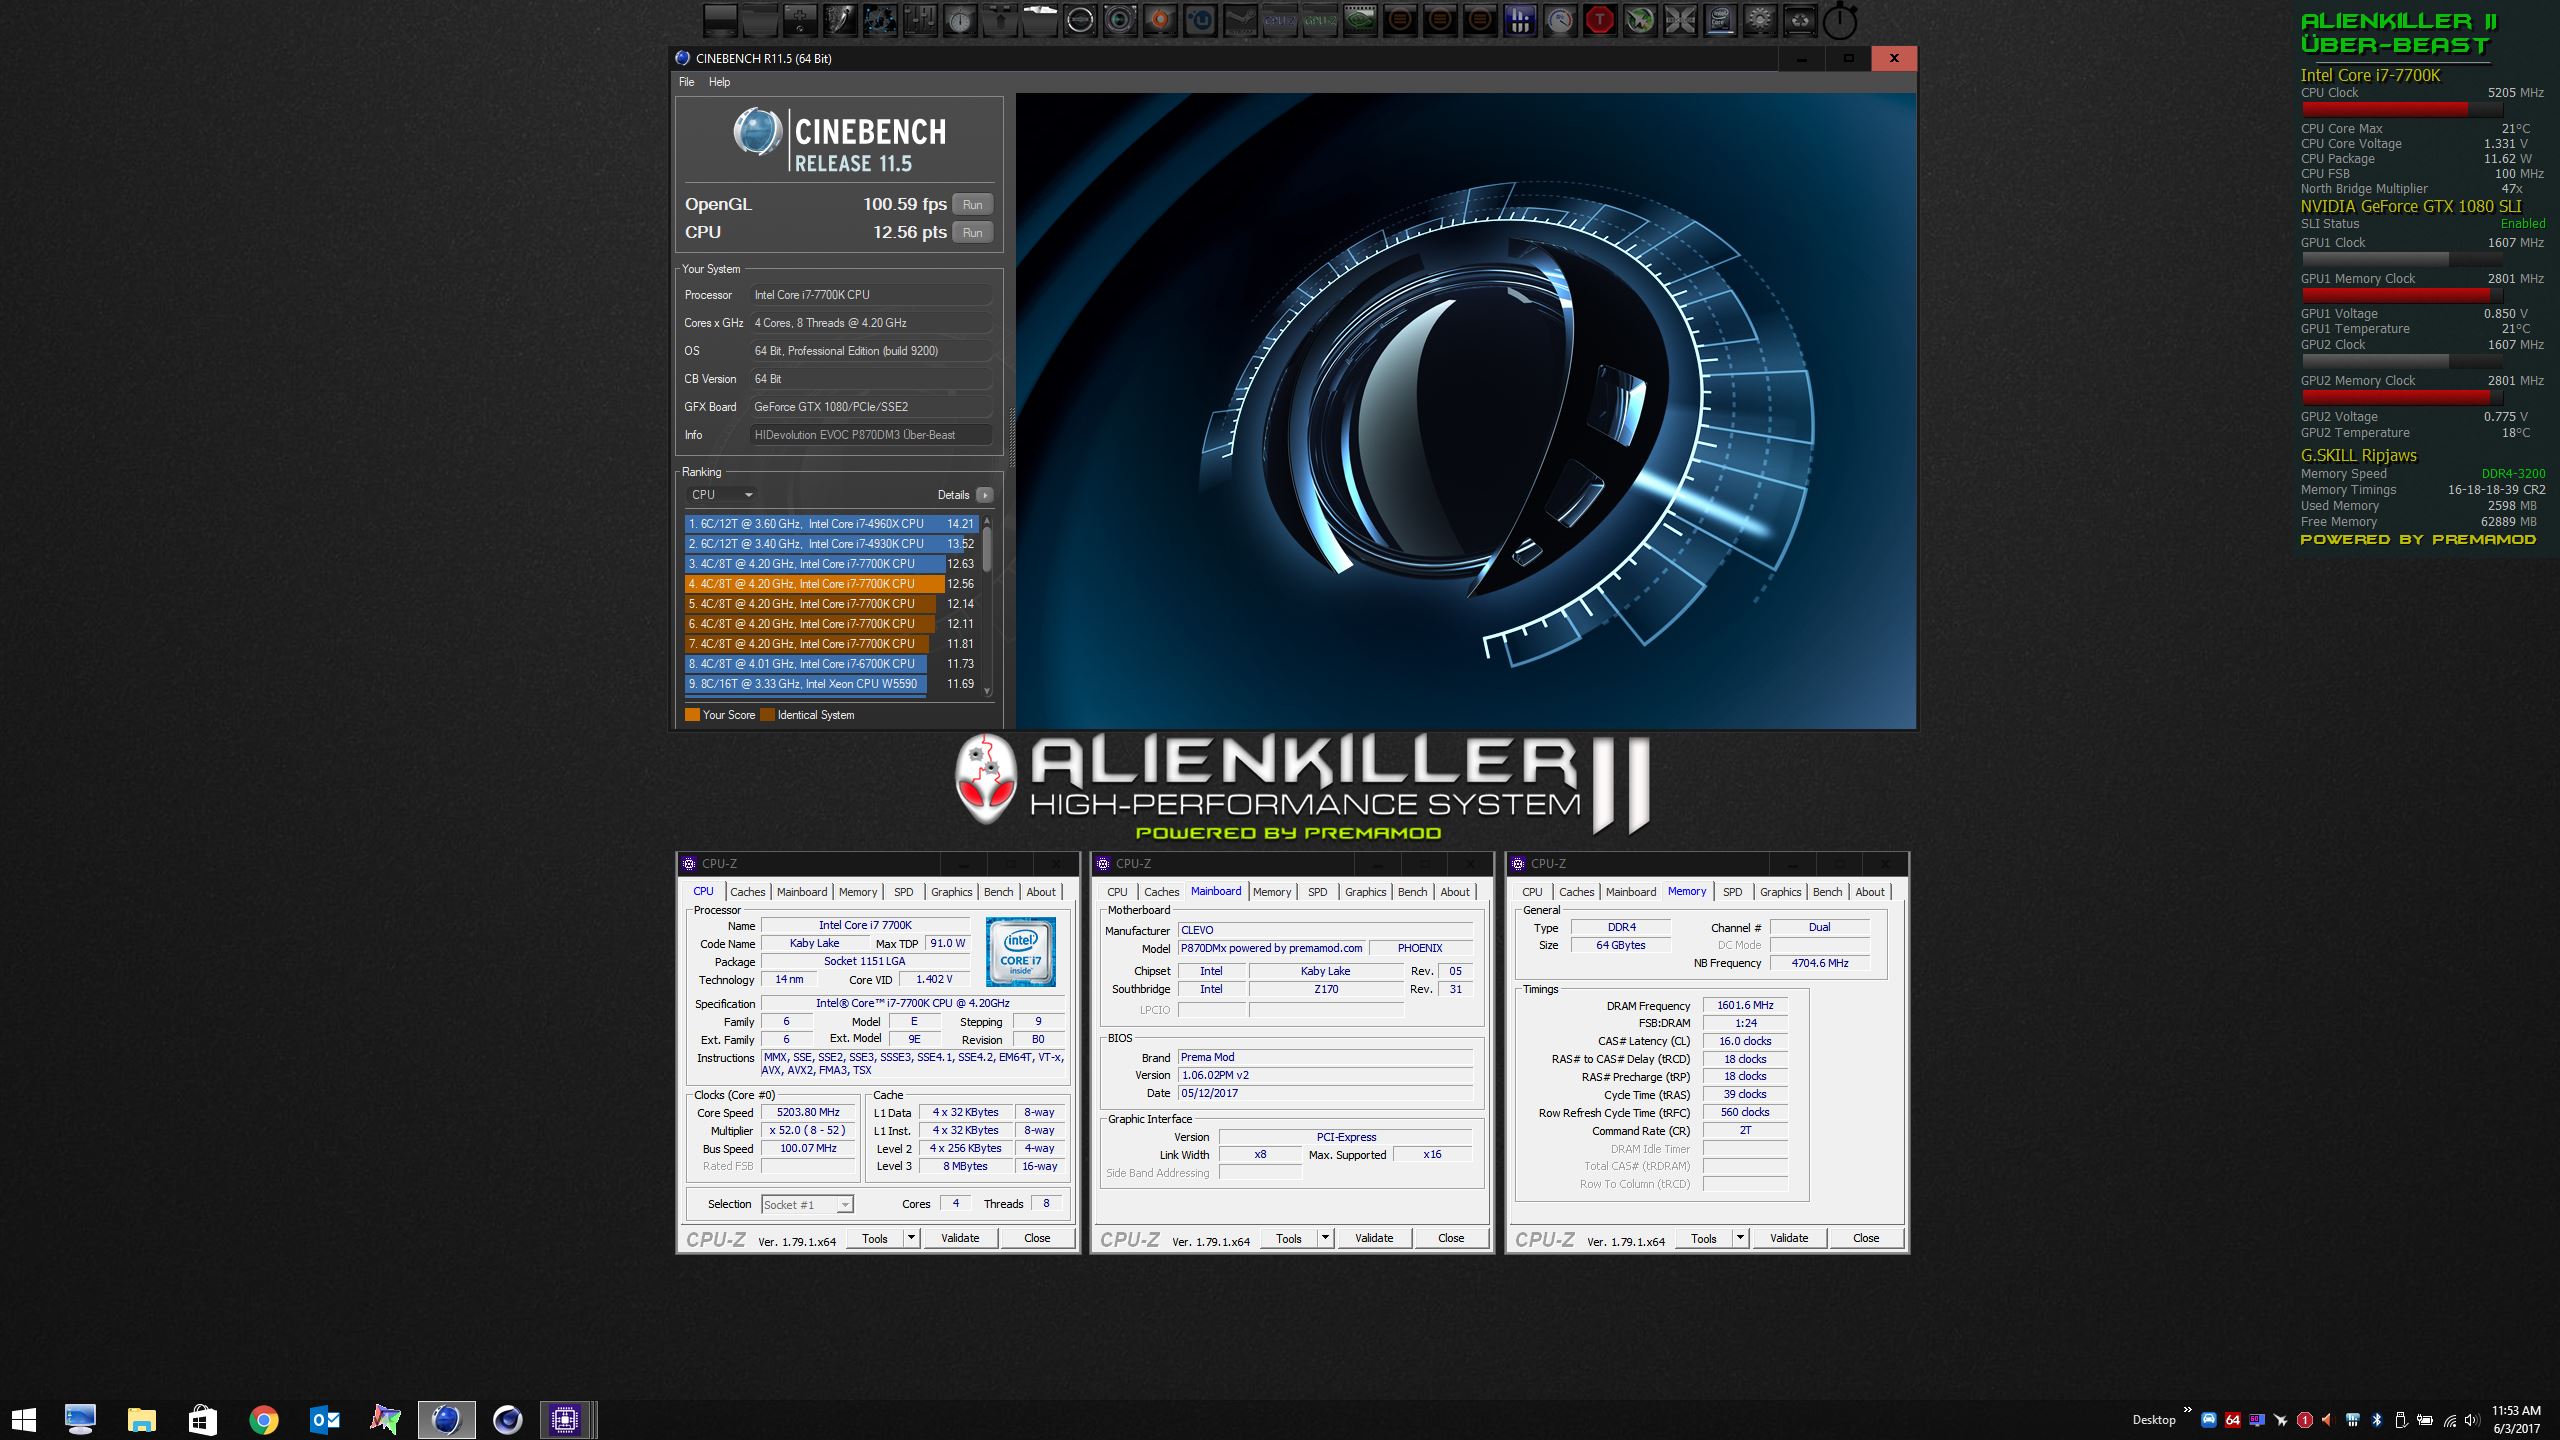The width and height of the screenshot is (2560, 1440).
Task: Run the OpenGL benchmark
Action: point(972,205)
